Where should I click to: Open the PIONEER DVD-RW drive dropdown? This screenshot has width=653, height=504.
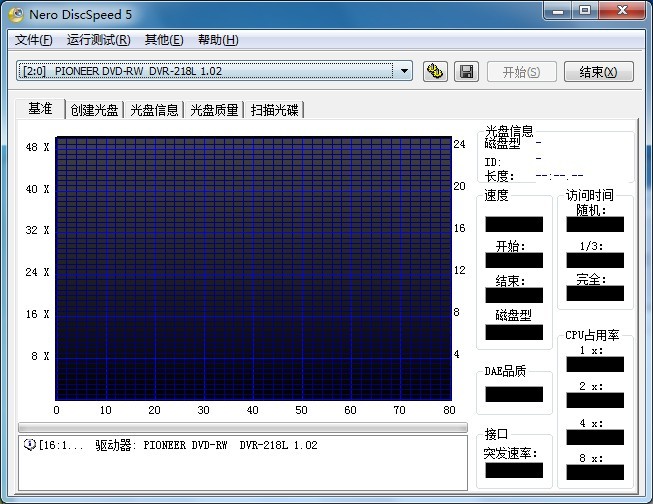[404, 71]
